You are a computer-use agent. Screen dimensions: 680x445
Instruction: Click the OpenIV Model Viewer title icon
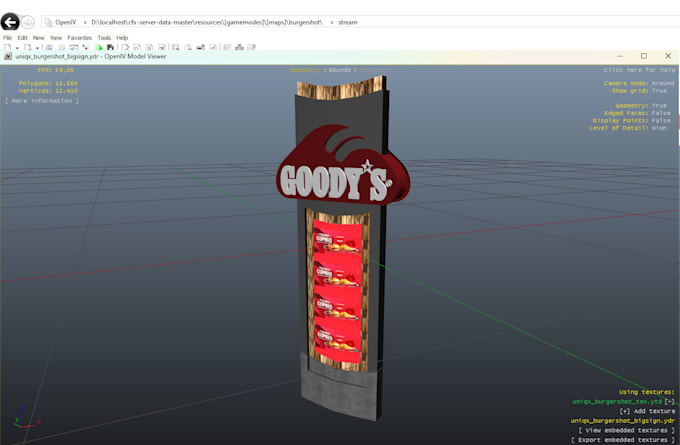pyautogui.click(x=8, y=56)
